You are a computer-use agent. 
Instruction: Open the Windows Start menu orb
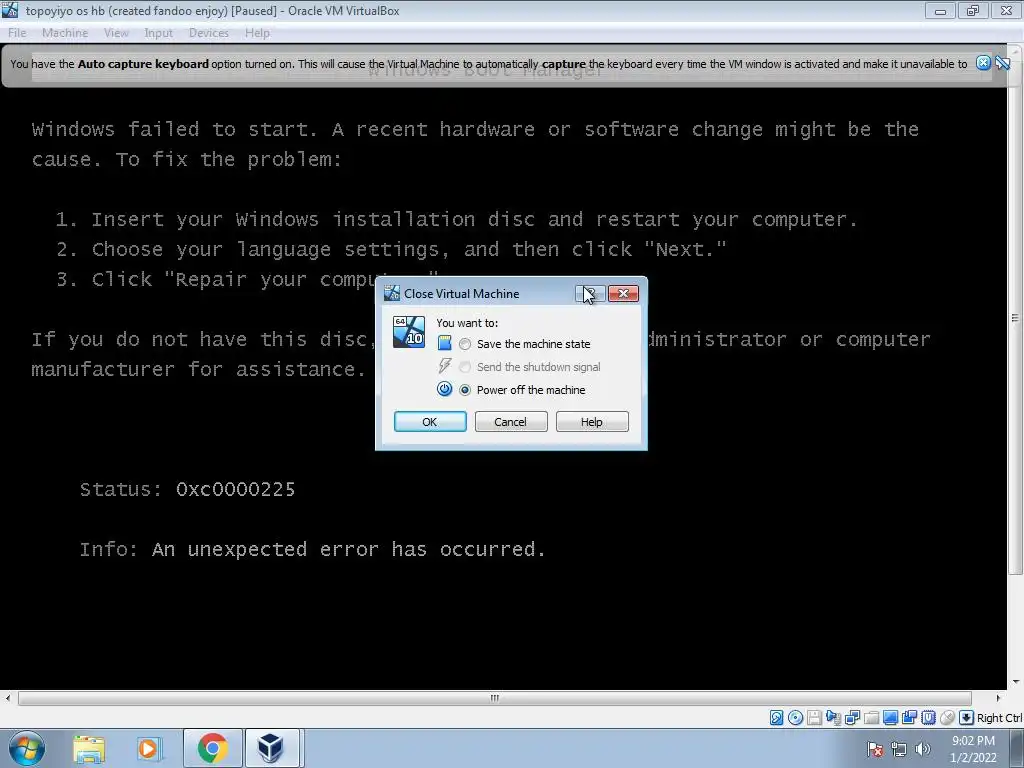[27, 748]
